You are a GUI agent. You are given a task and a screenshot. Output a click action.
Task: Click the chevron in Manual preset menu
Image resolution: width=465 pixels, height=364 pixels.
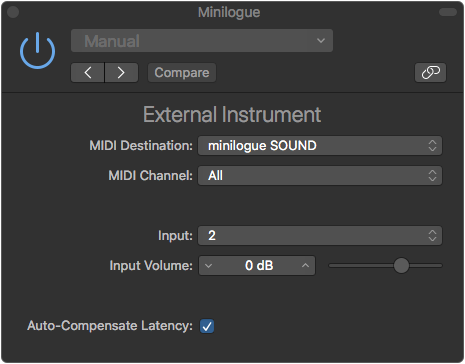321,41
